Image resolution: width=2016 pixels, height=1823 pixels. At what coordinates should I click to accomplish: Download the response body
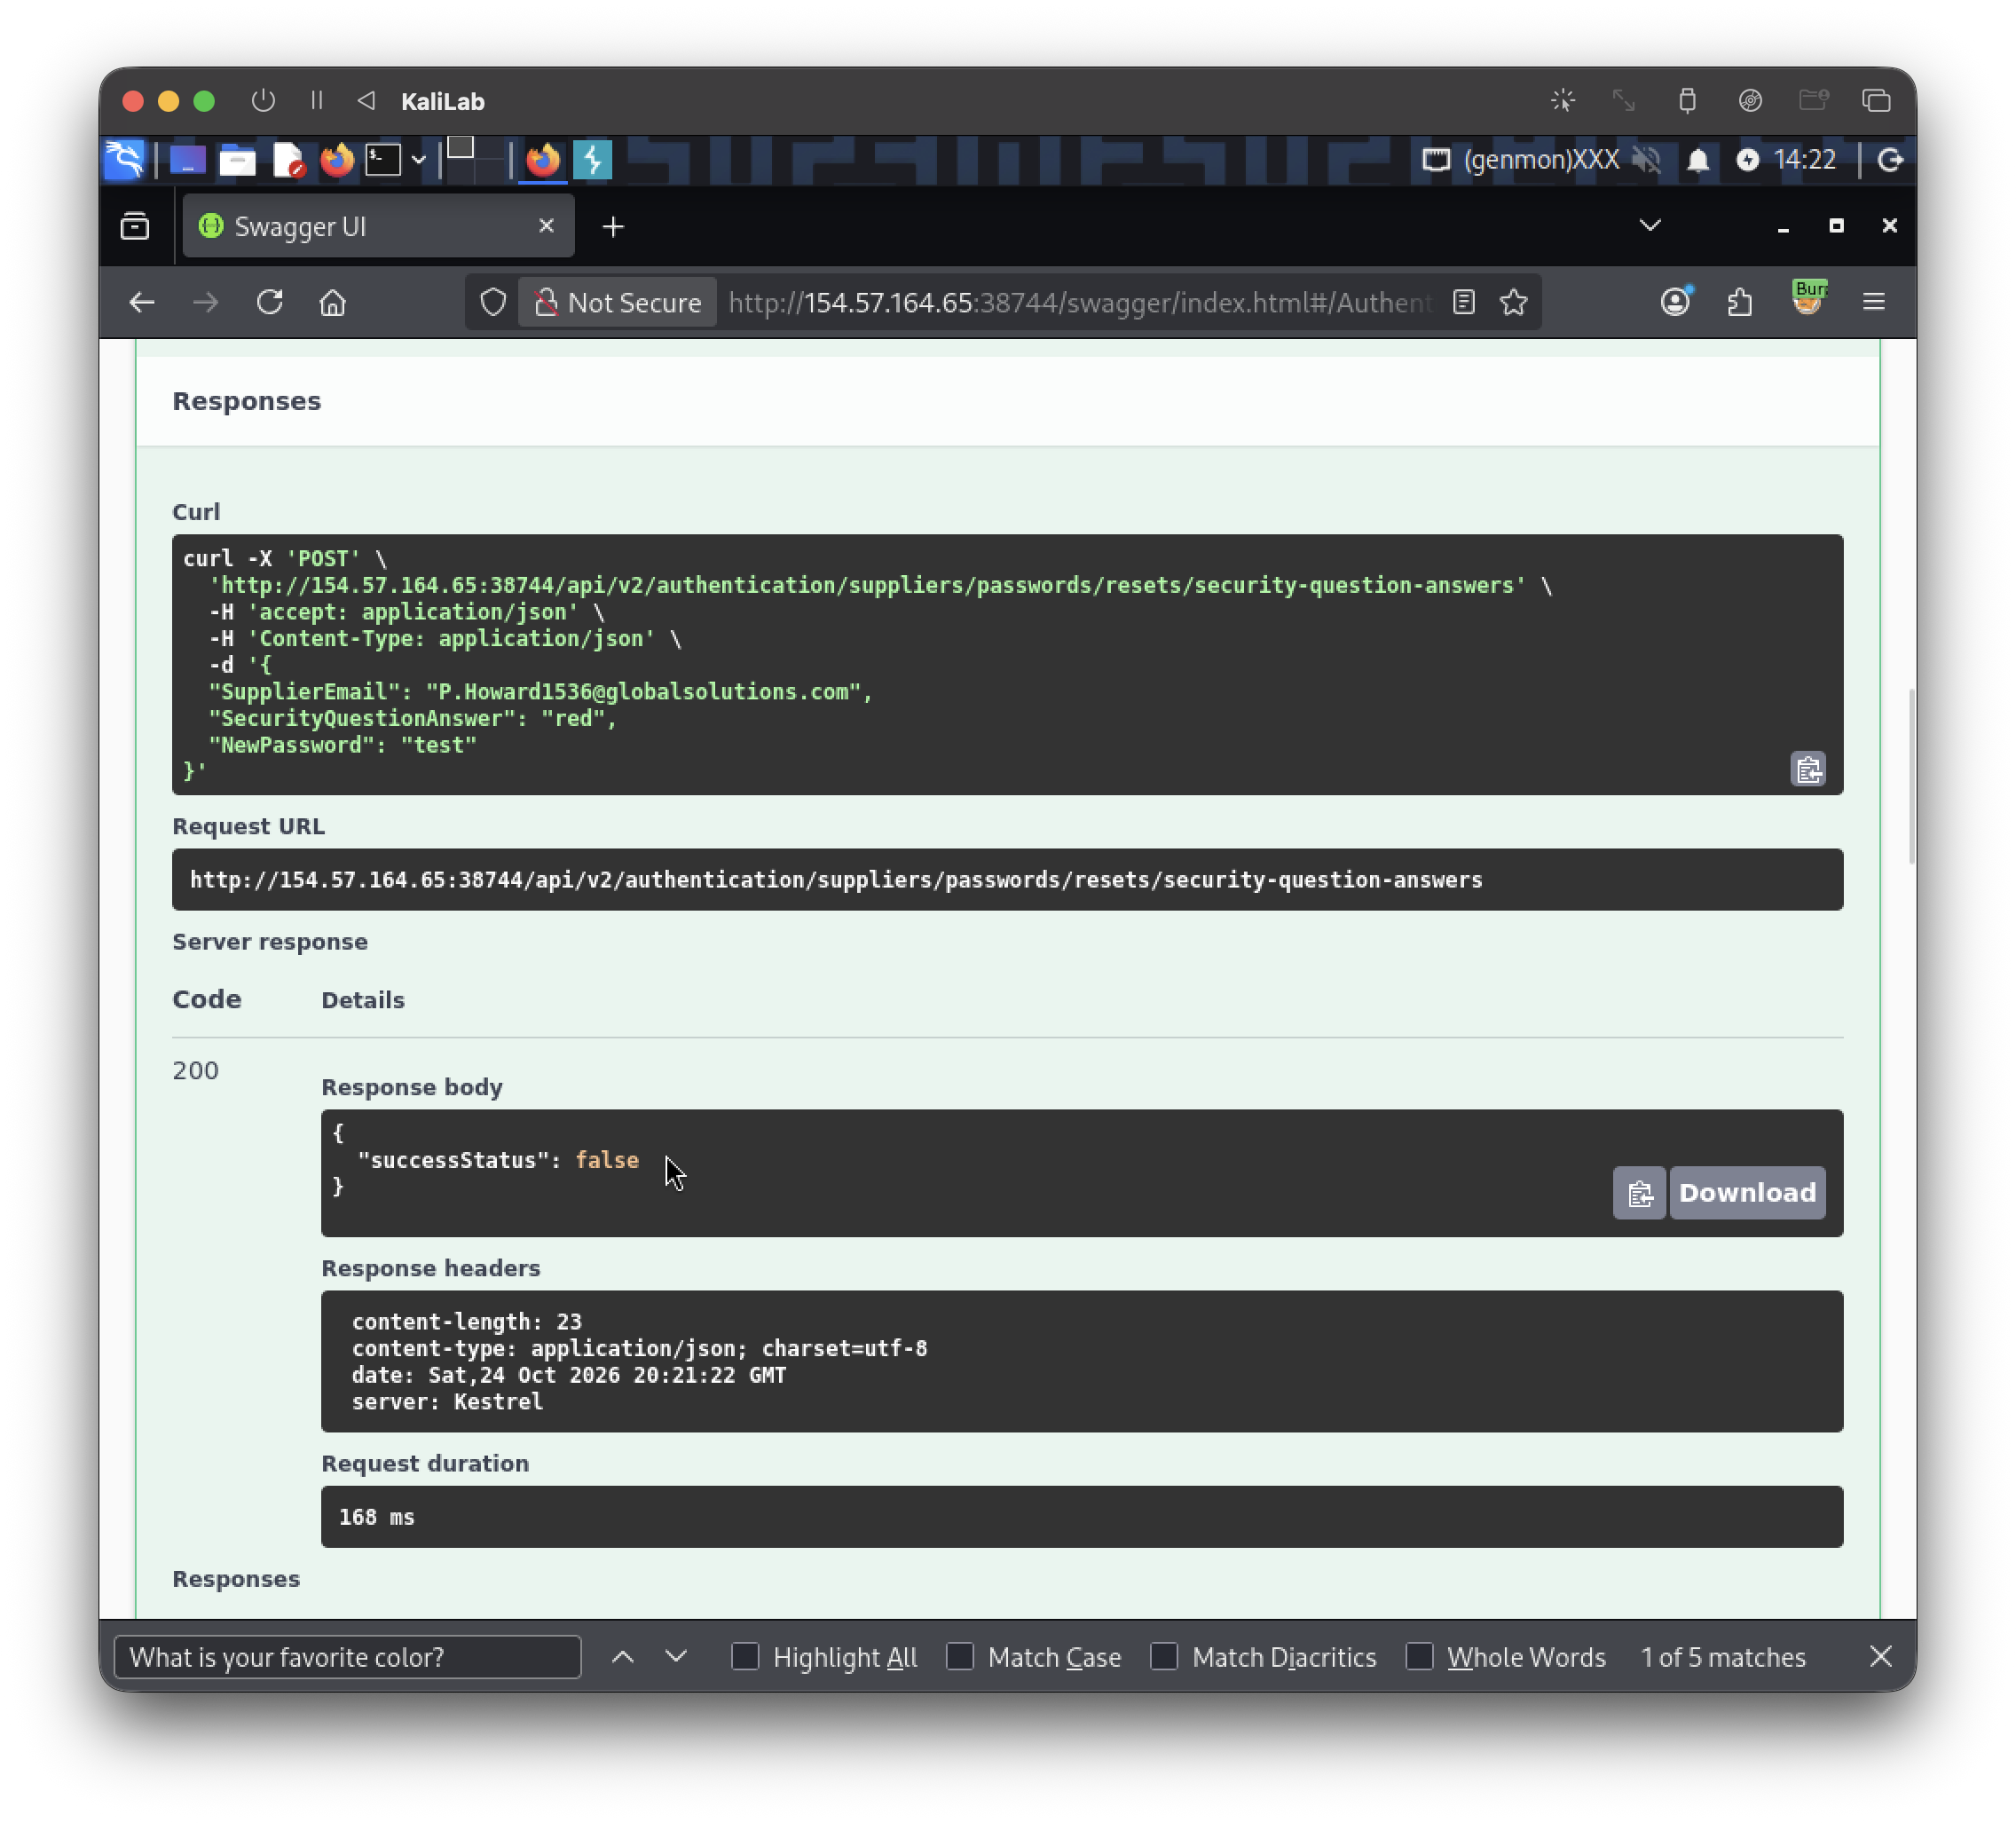pyautogui.click(x=1747, y=1192)
